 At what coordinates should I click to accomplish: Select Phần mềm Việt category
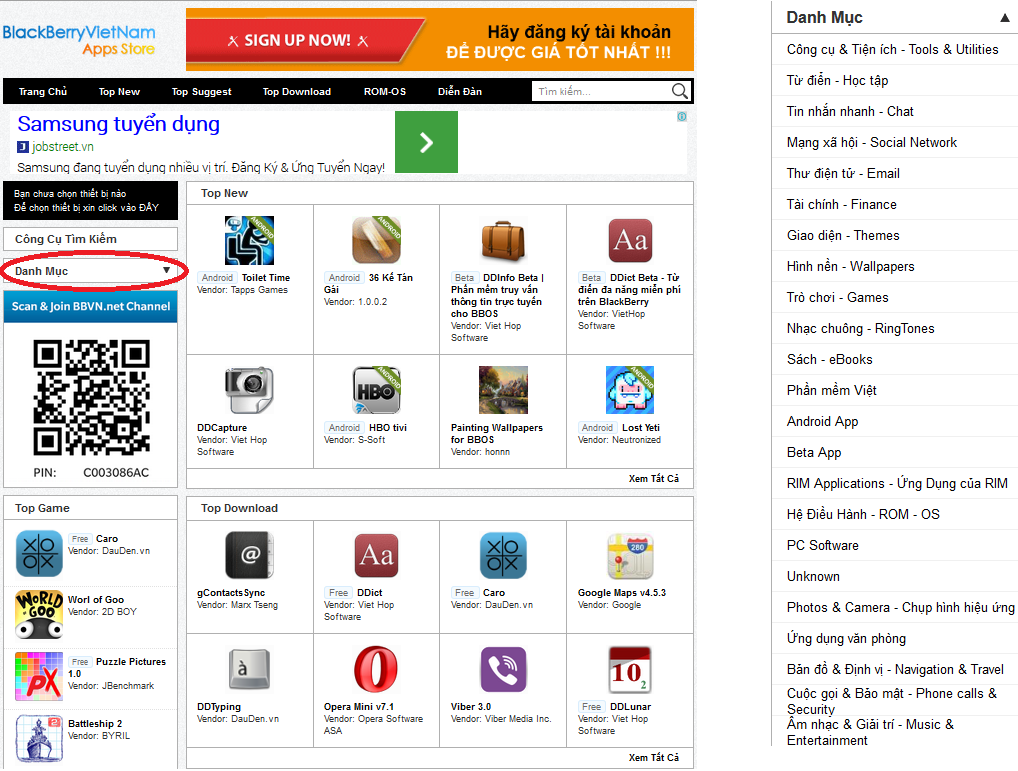pos(895,390)
